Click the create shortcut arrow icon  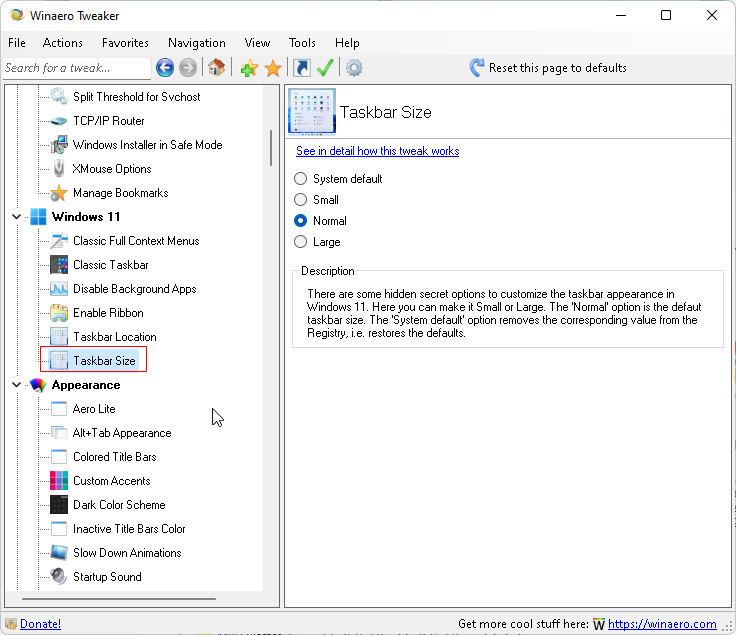302,68
